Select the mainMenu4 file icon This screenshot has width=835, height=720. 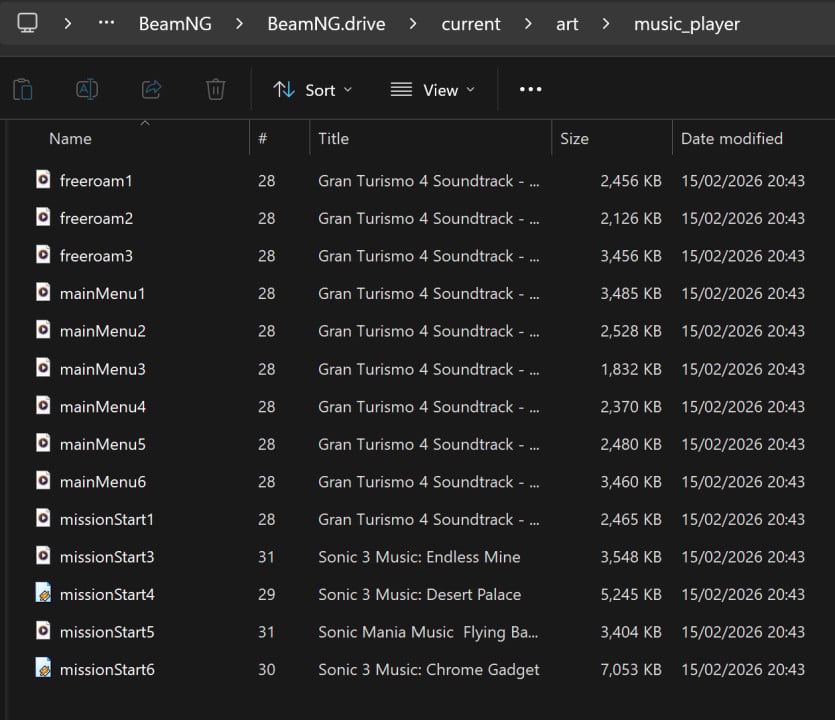coord(43,405)
